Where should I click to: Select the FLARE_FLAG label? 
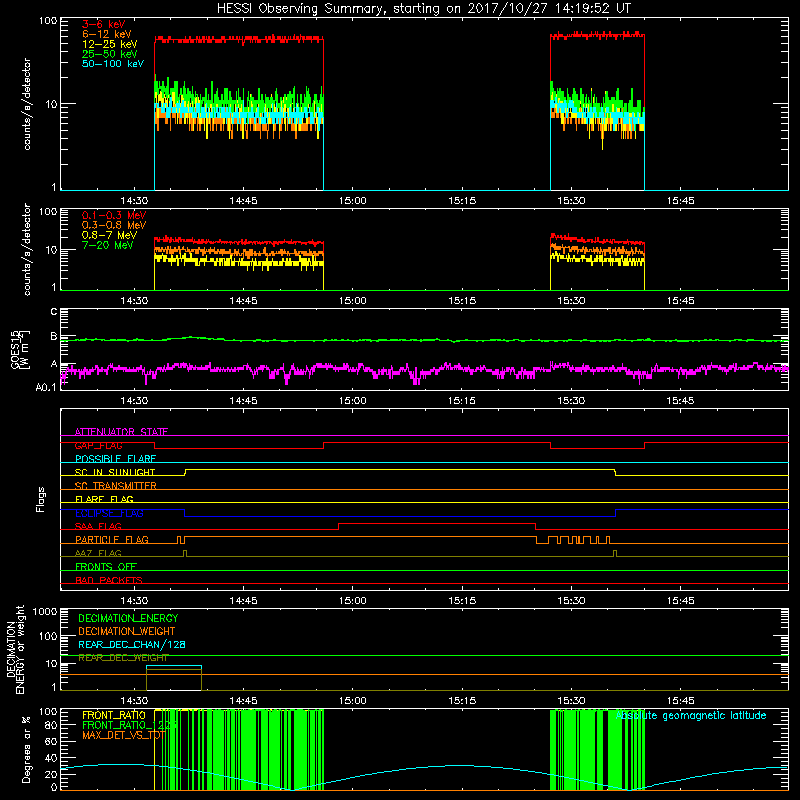tap(104, 499)
